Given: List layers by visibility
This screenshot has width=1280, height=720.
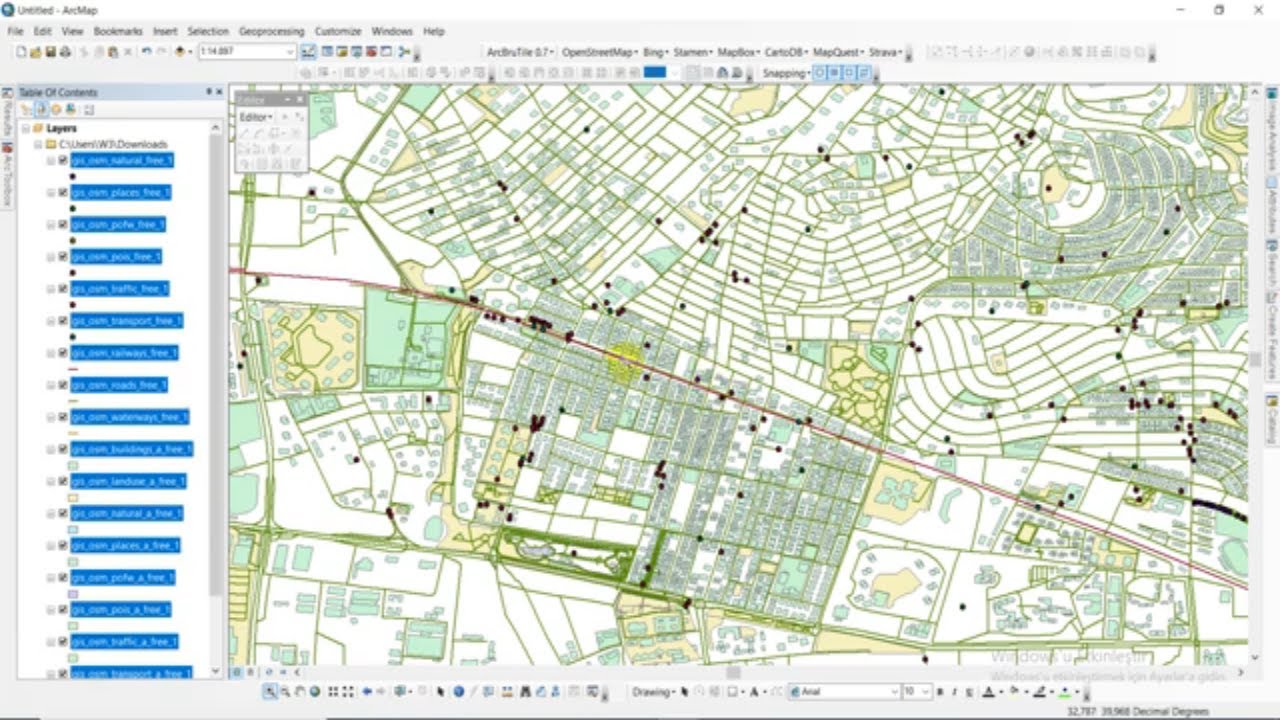Looking at the screenshot, I should pos(57,109).
